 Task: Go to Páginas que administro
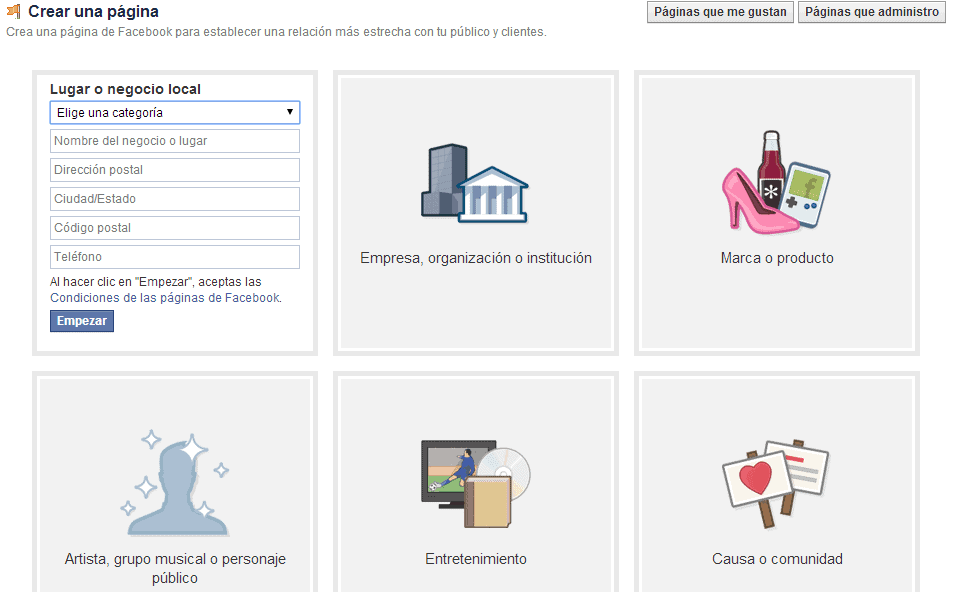click(x=872, y=12)
